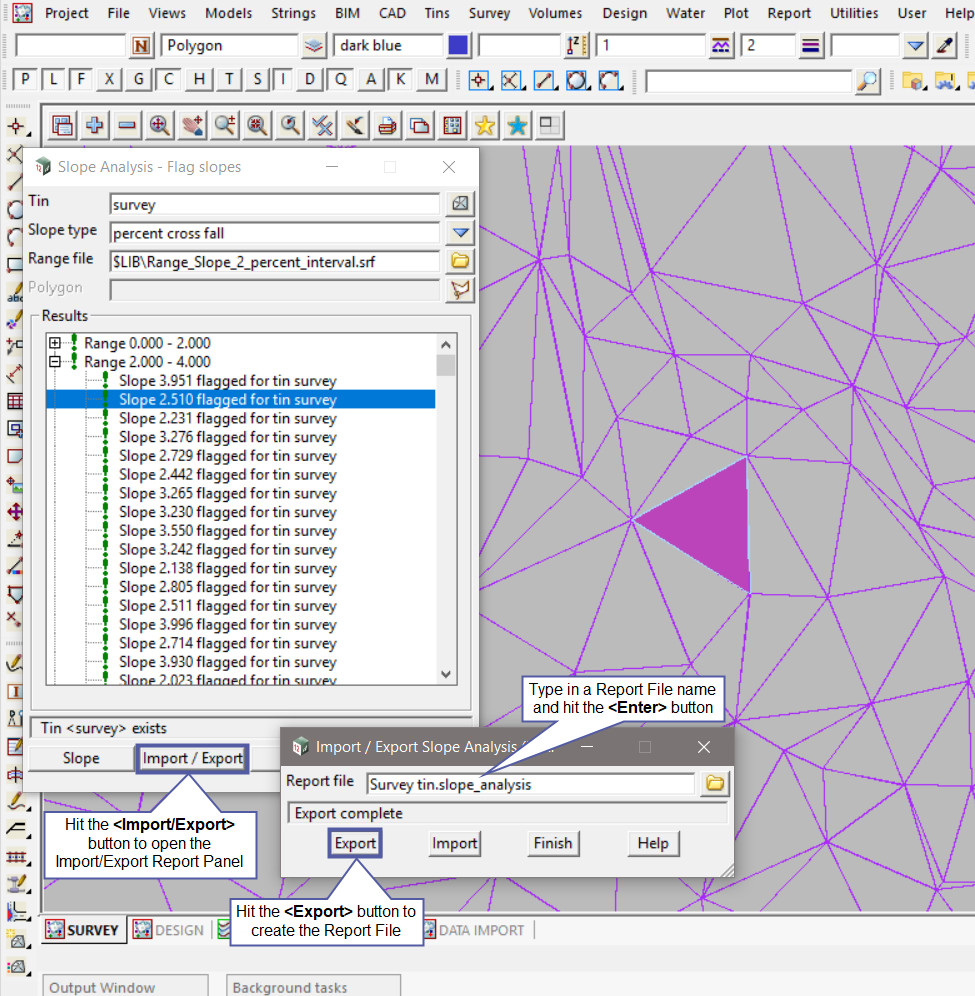Click the plus icon in view toolbar

pos(95,125)
